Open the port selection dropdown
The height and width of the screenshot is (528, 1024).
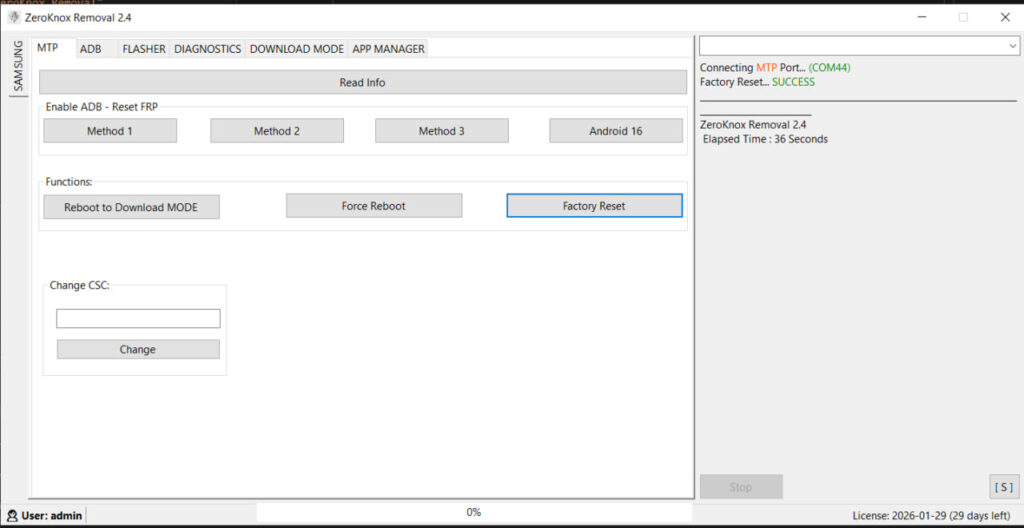tap(1013, 46)
